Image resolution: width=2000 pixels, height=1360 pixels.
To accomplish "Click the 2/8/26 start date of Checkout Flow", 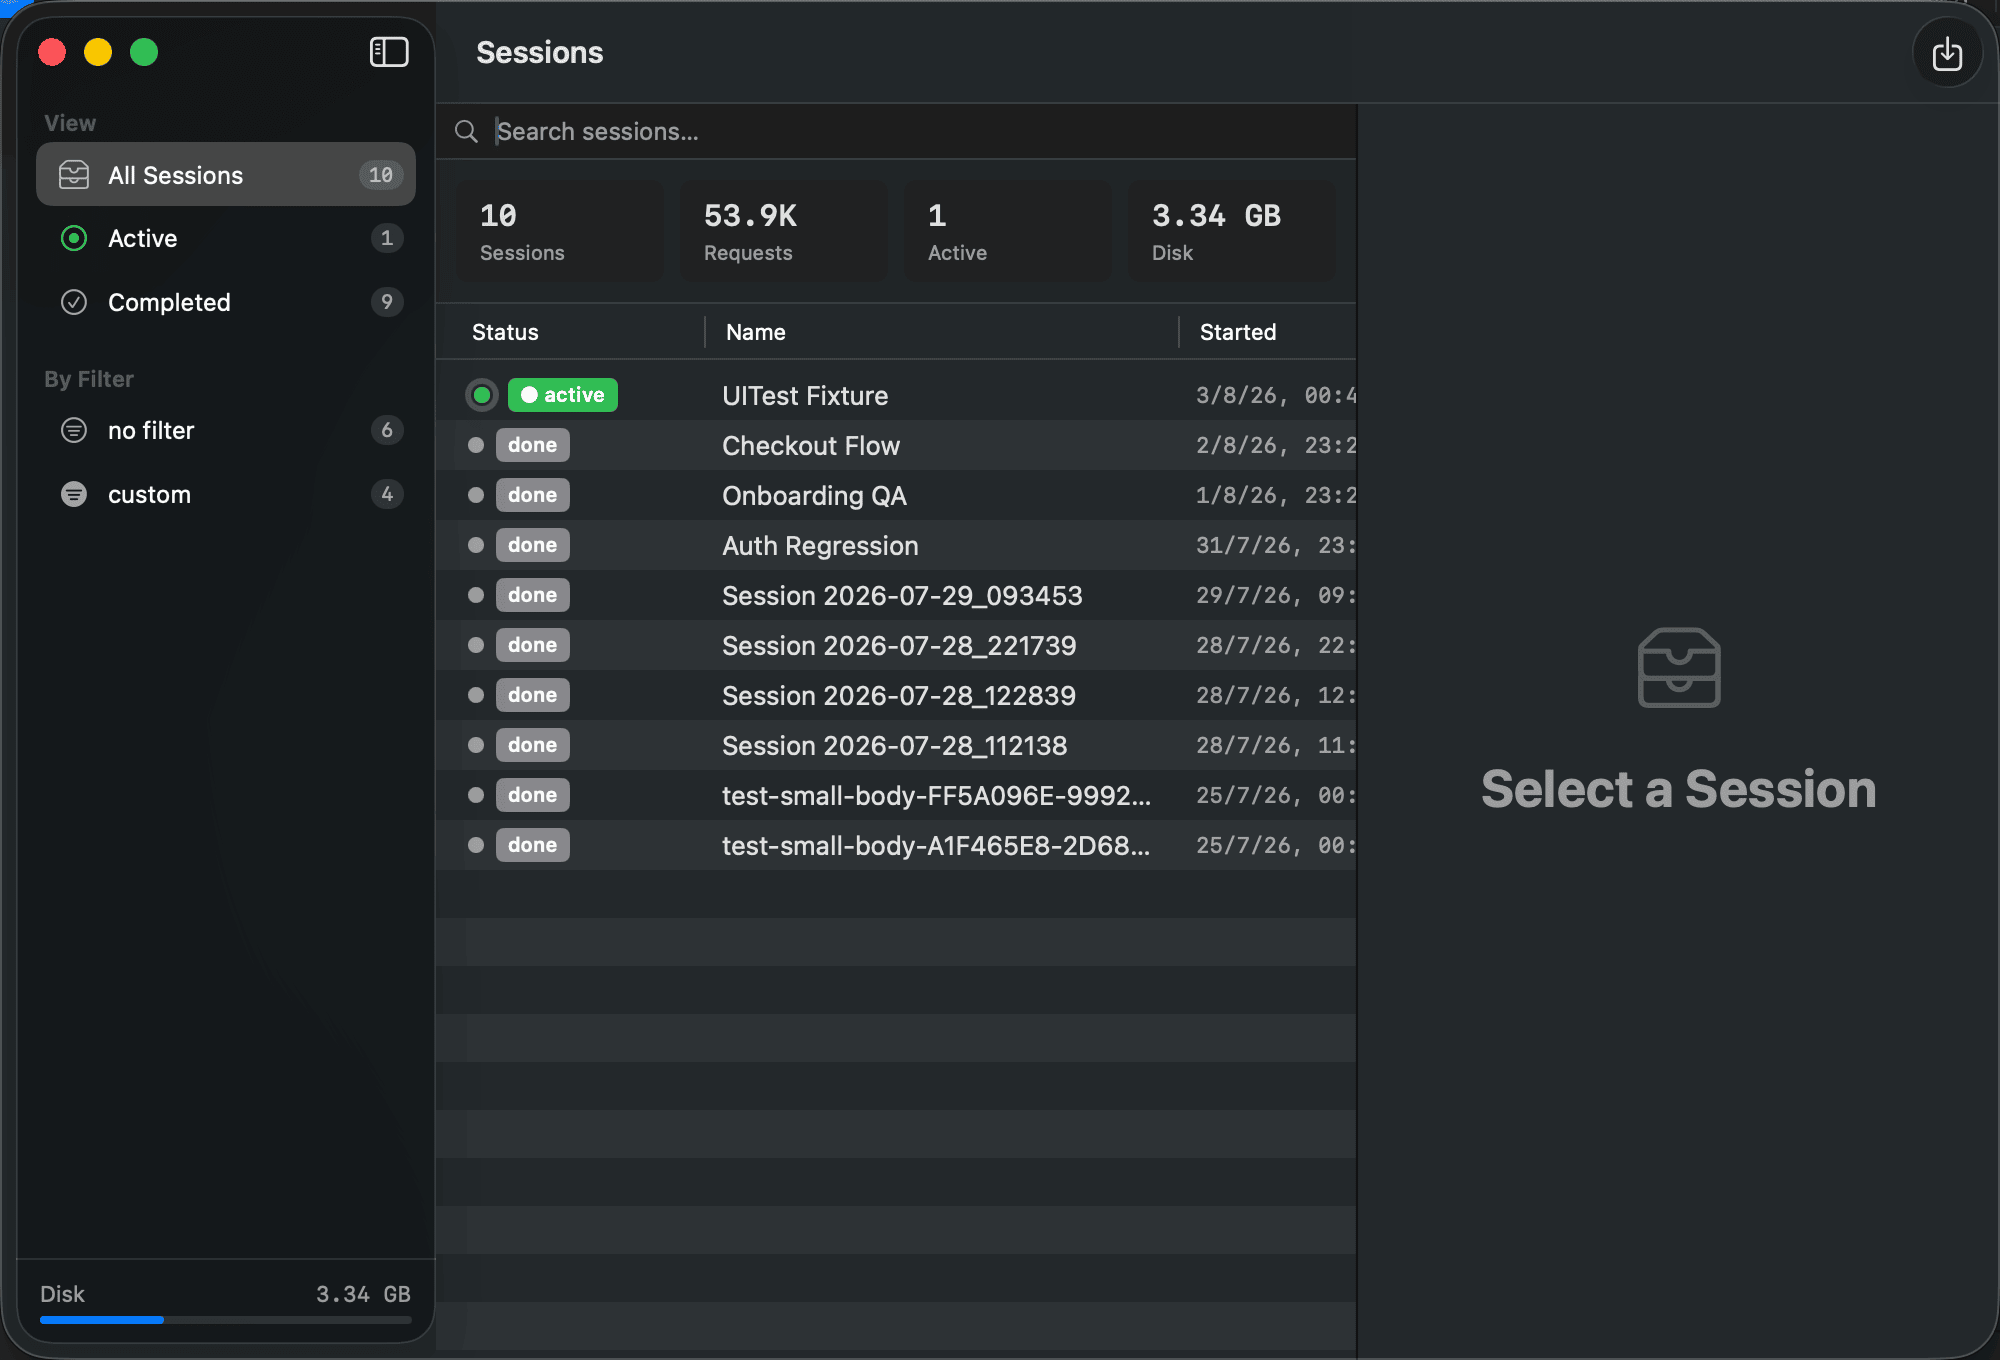I will (1276, 445).
